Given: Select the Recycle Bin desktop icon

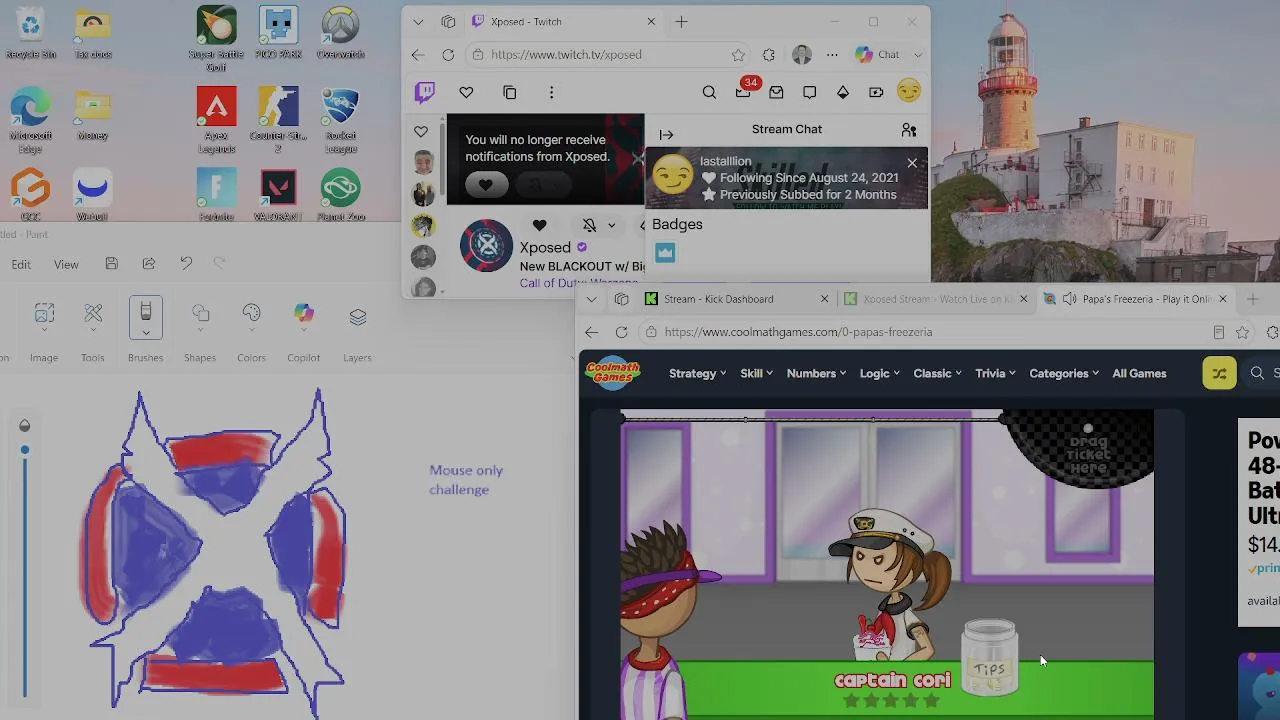Looking at the screenshot, I should coord(30,33).
